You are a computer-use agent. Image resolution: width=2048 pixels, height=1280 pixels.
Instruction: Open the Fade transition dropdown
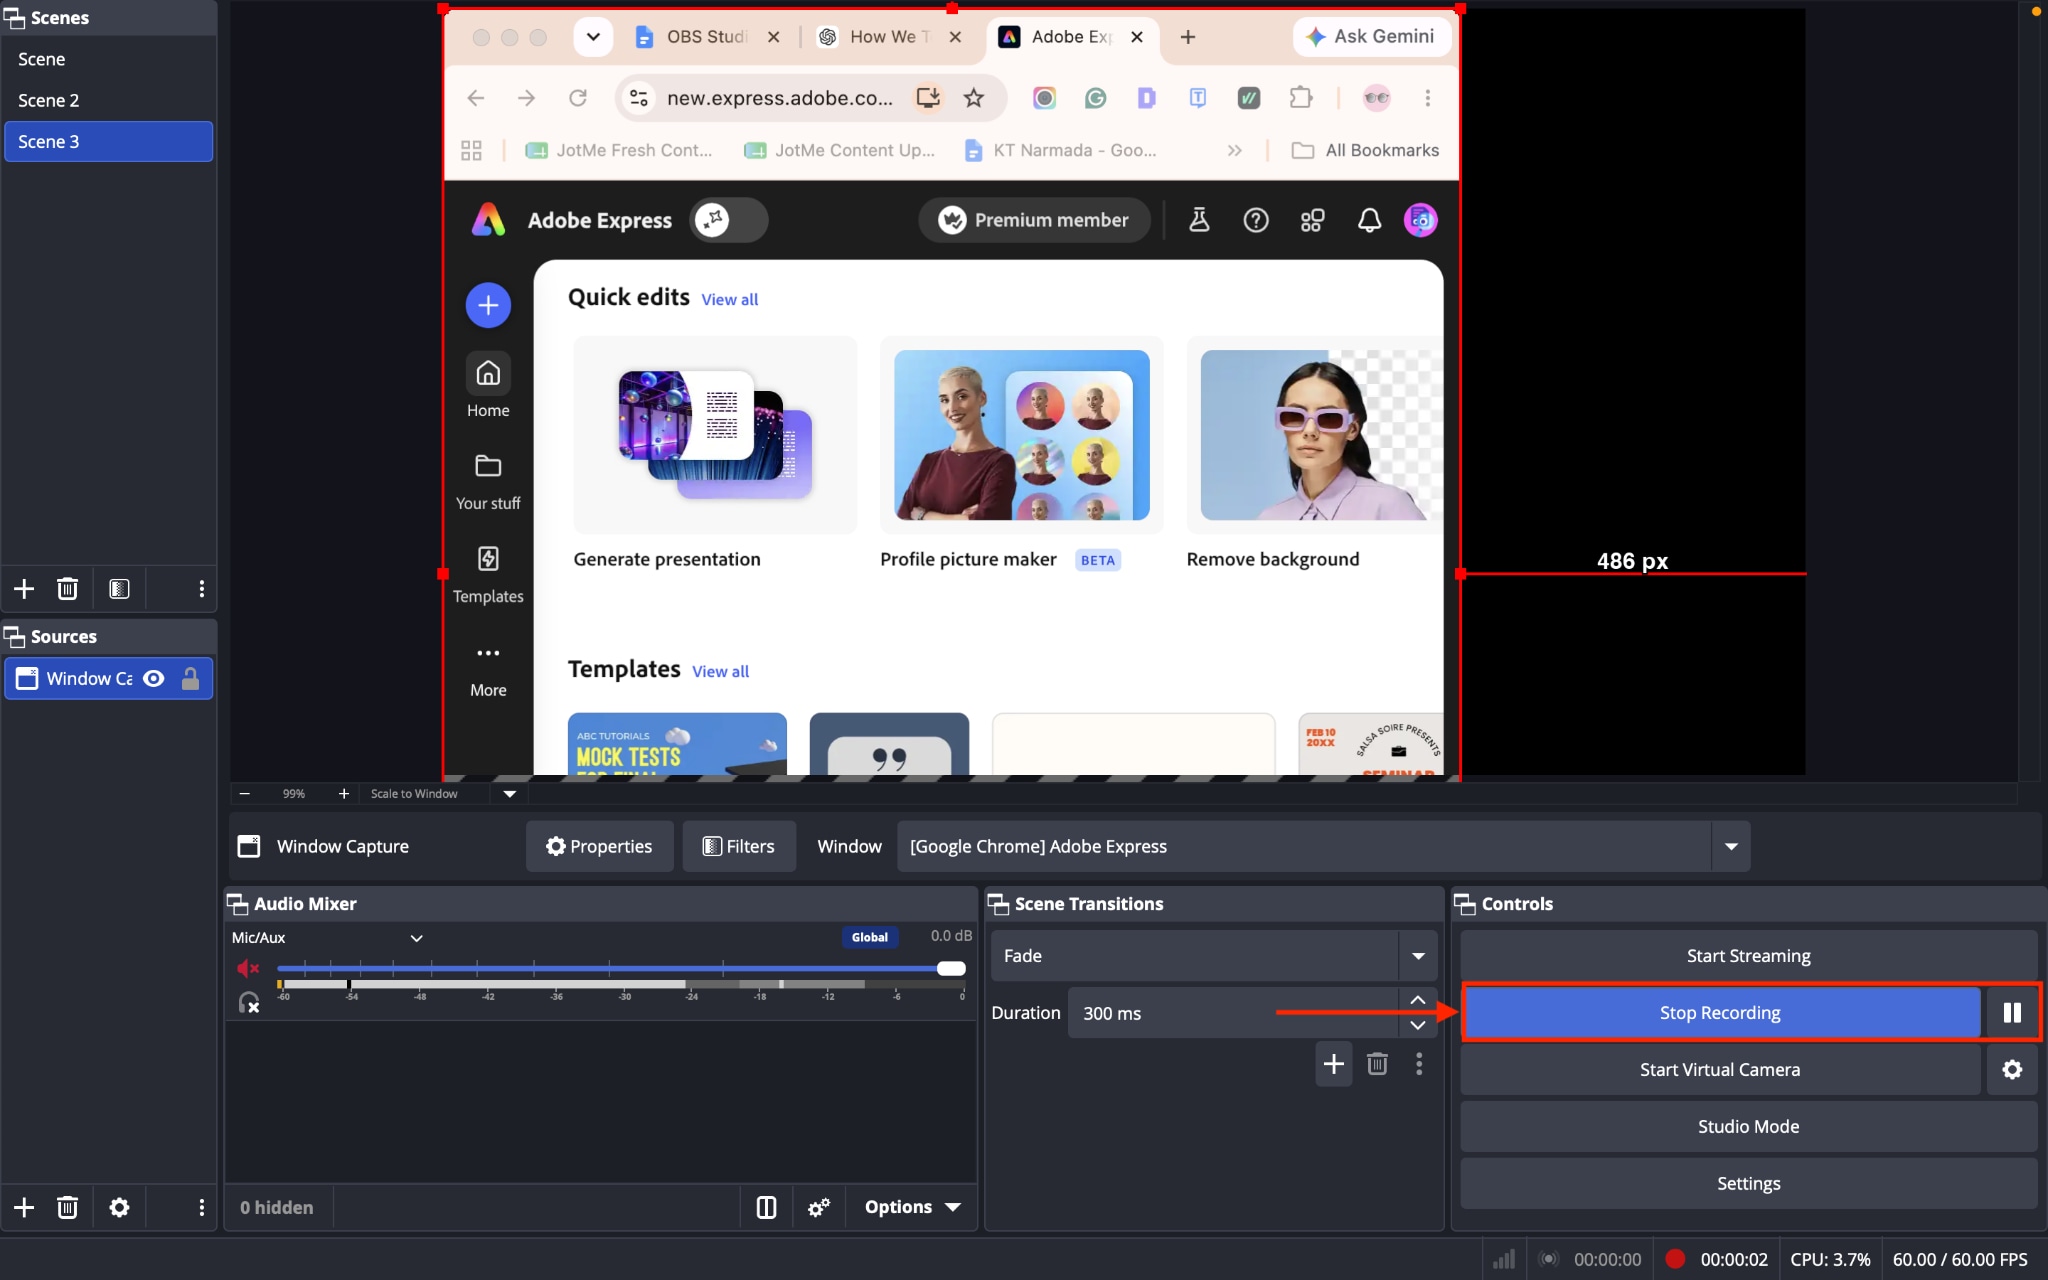click(x=1417, y=956)
